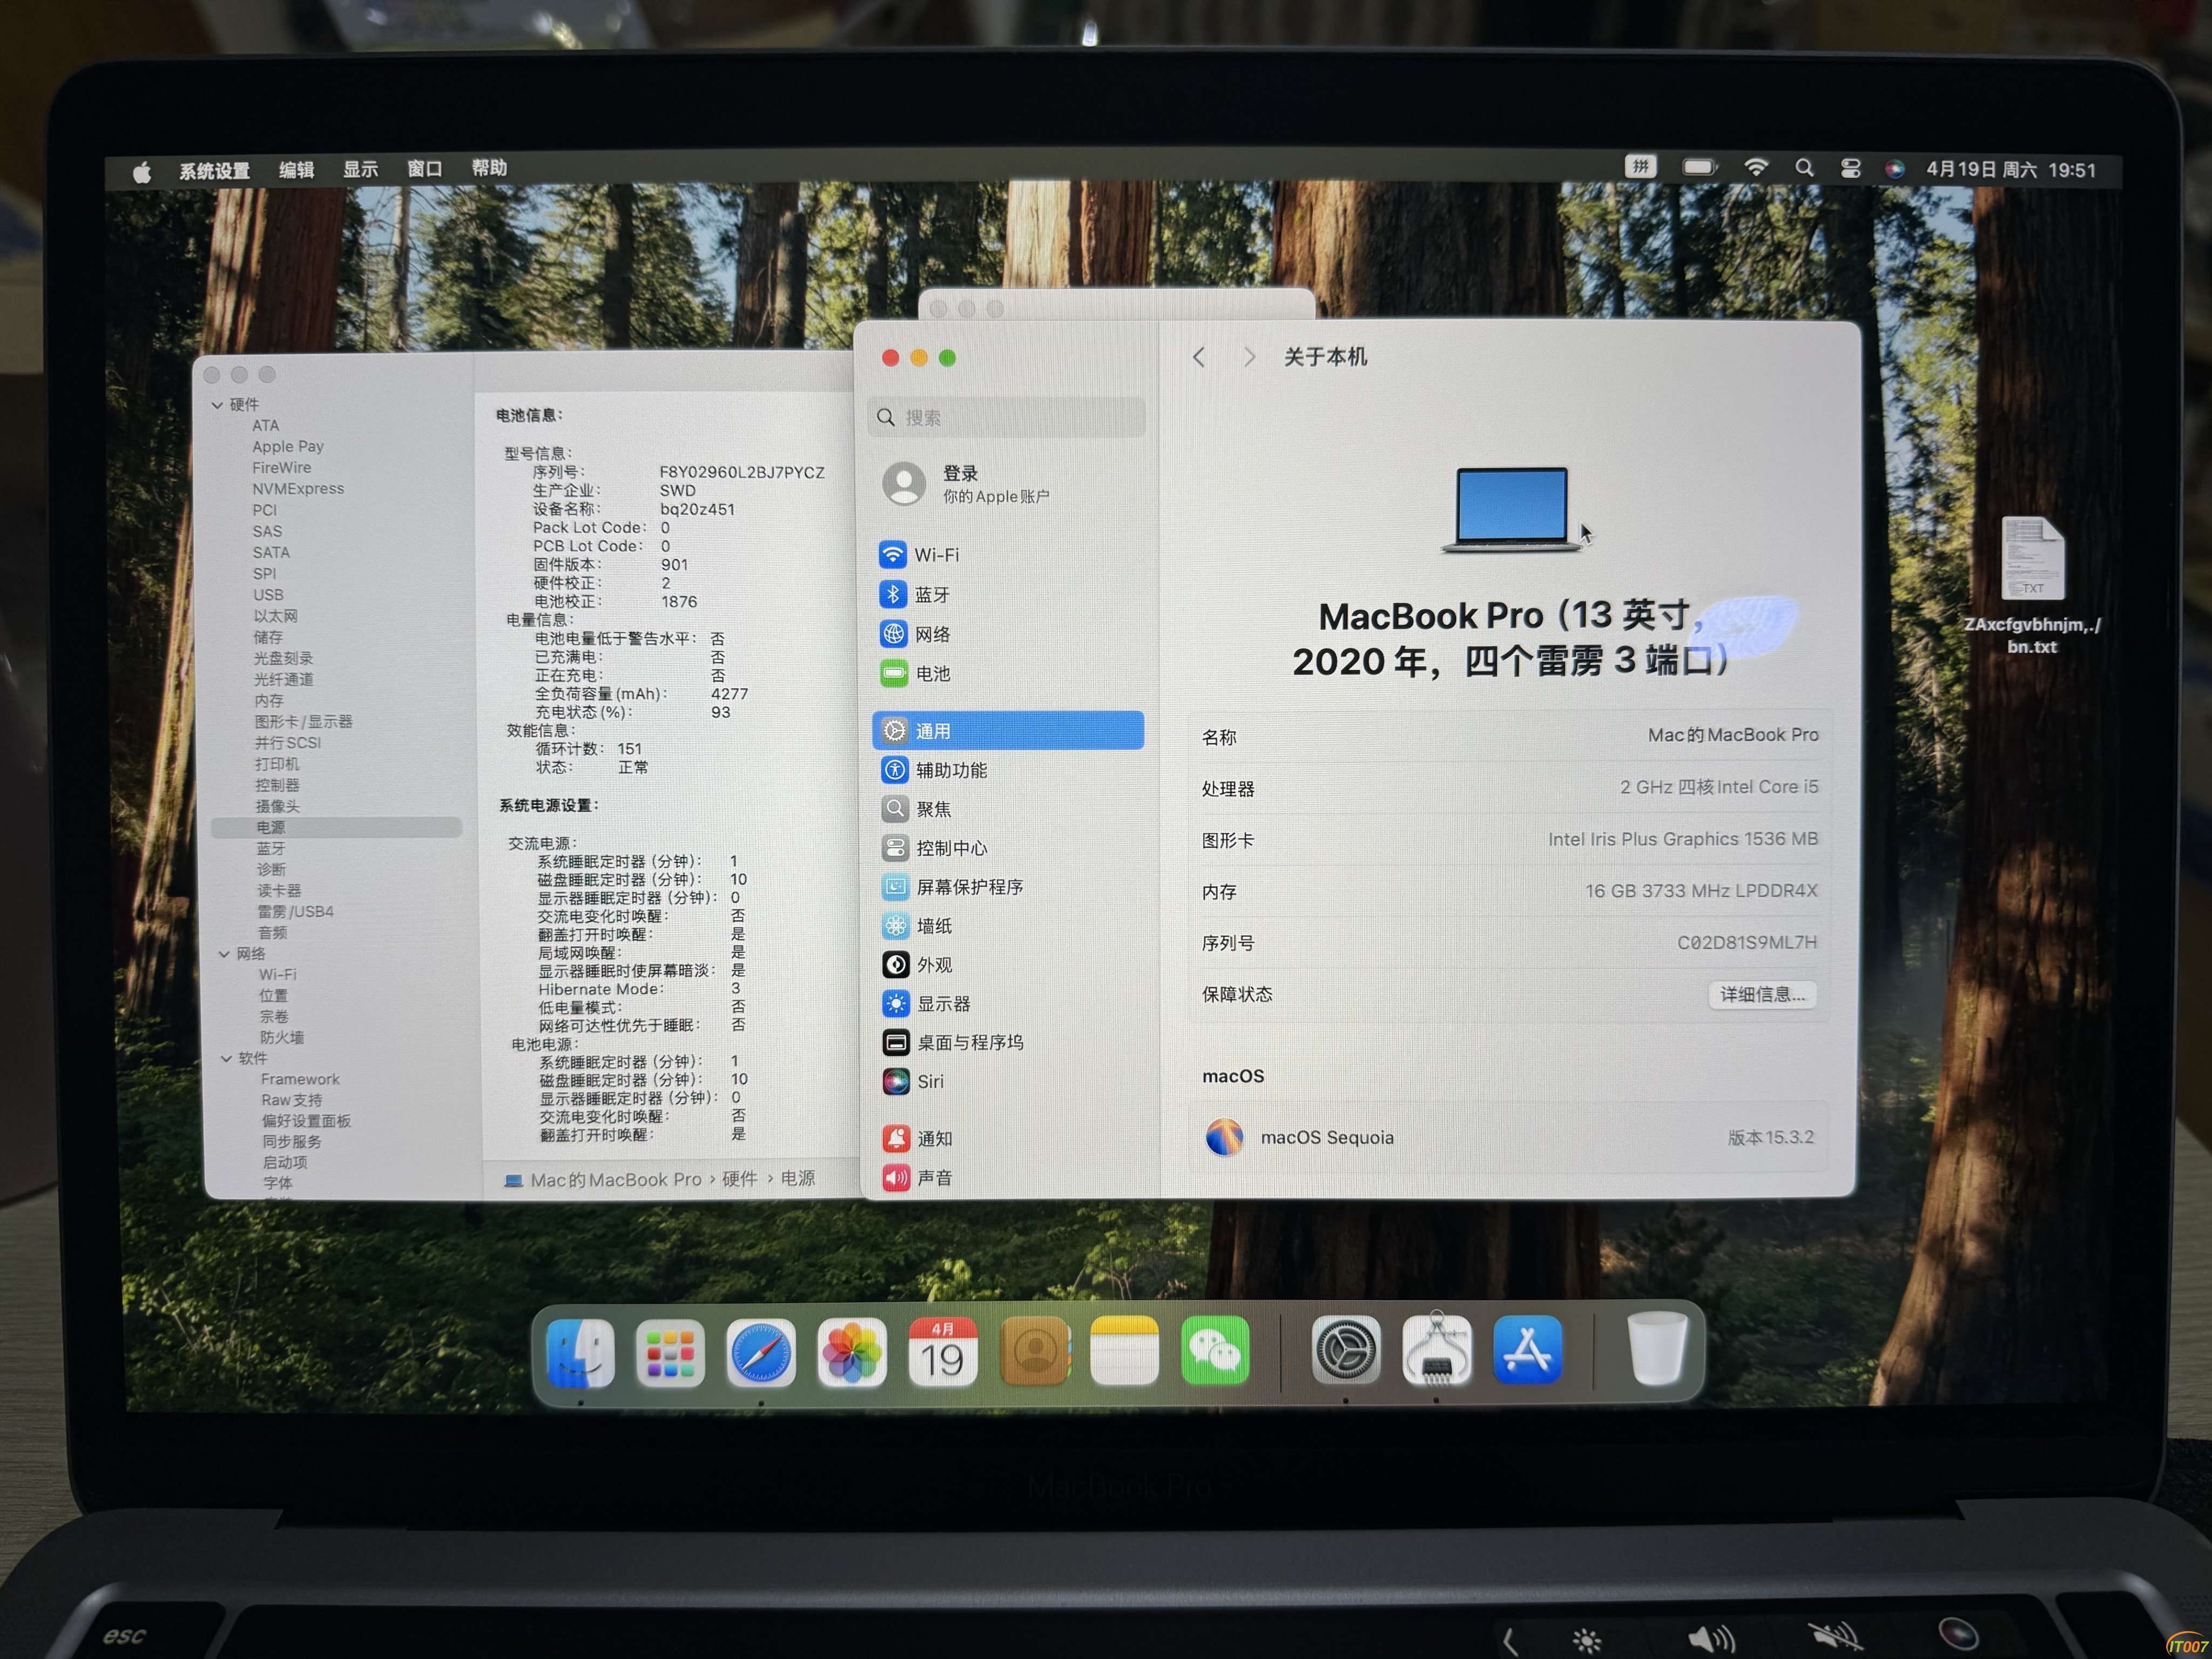2212x1659 pixels.
Task: Click Wi-Fi status icon in menu bar
Action: point(1756,167)
